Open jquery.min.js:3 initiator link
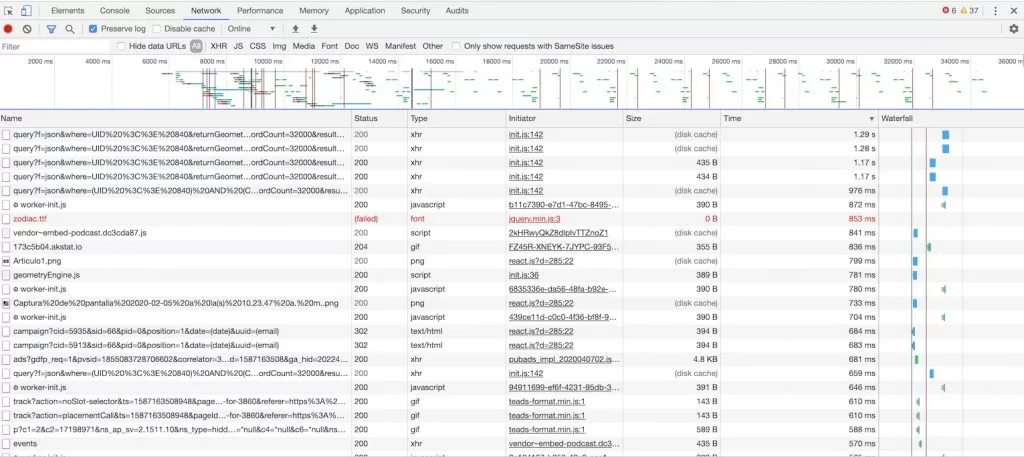Viewport: 1024px width, 457px height. click(534, 219)
